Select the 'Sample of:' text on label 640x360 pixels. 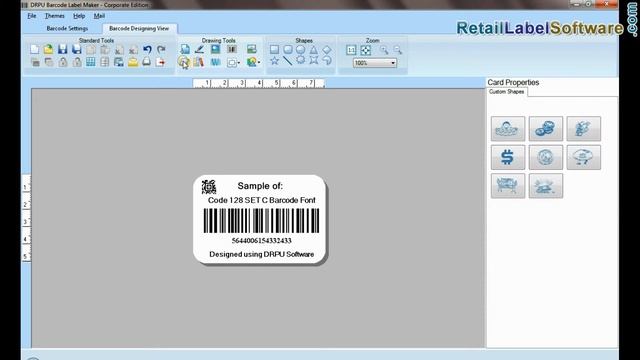click(x=260, y=186)
